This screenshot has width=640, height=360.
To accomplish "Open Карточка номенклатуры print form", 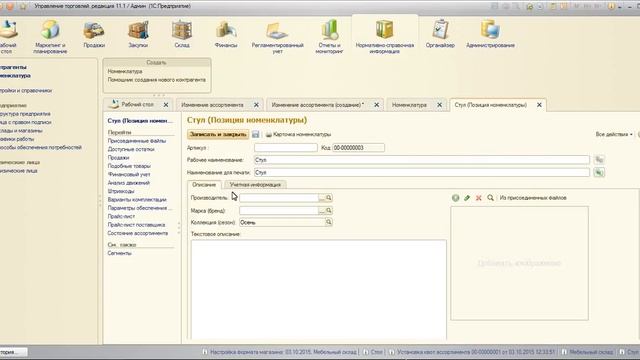I will (298, 134).
